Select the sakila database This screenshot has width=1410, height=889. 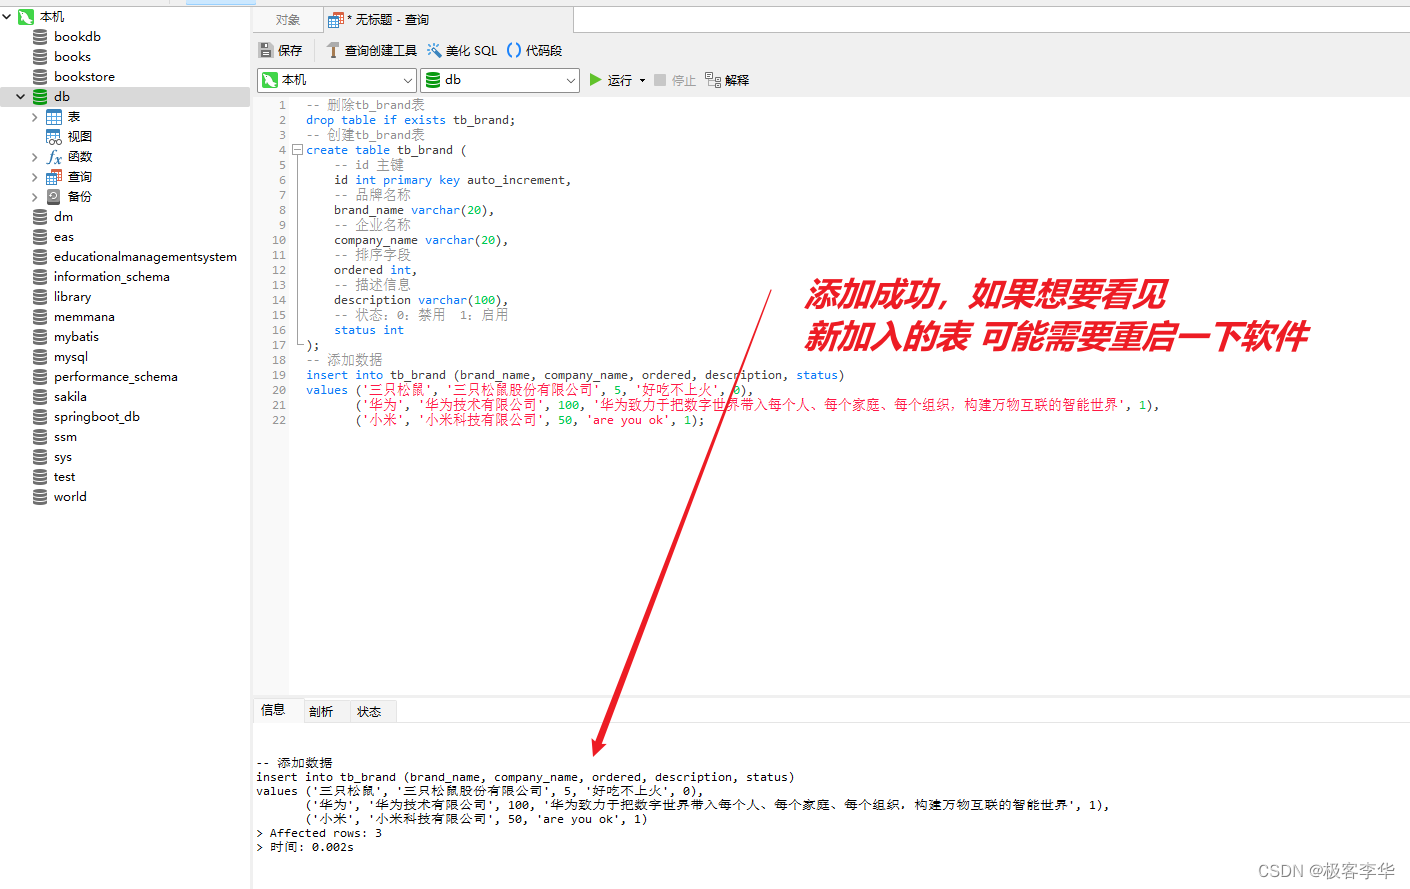(70, 397)
